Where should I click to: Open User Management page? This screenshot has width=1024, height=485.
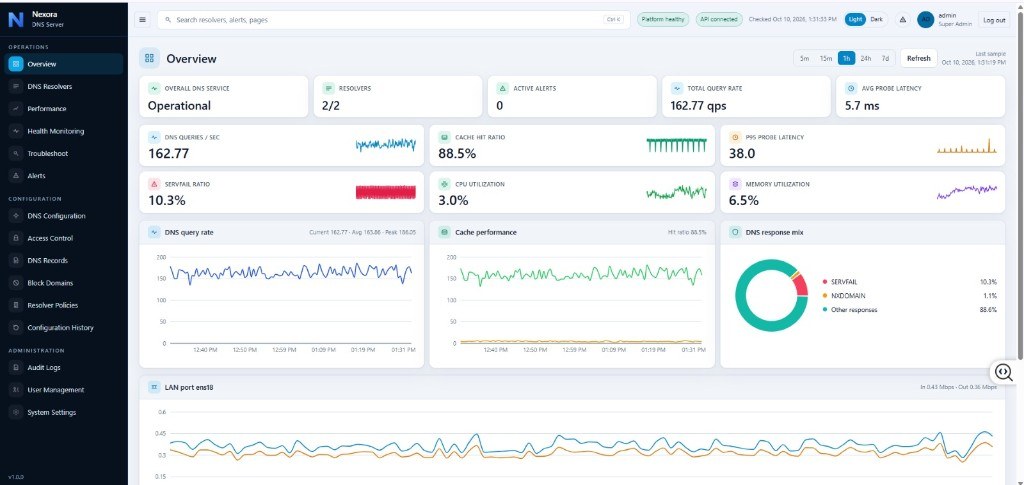click(64, 390)
